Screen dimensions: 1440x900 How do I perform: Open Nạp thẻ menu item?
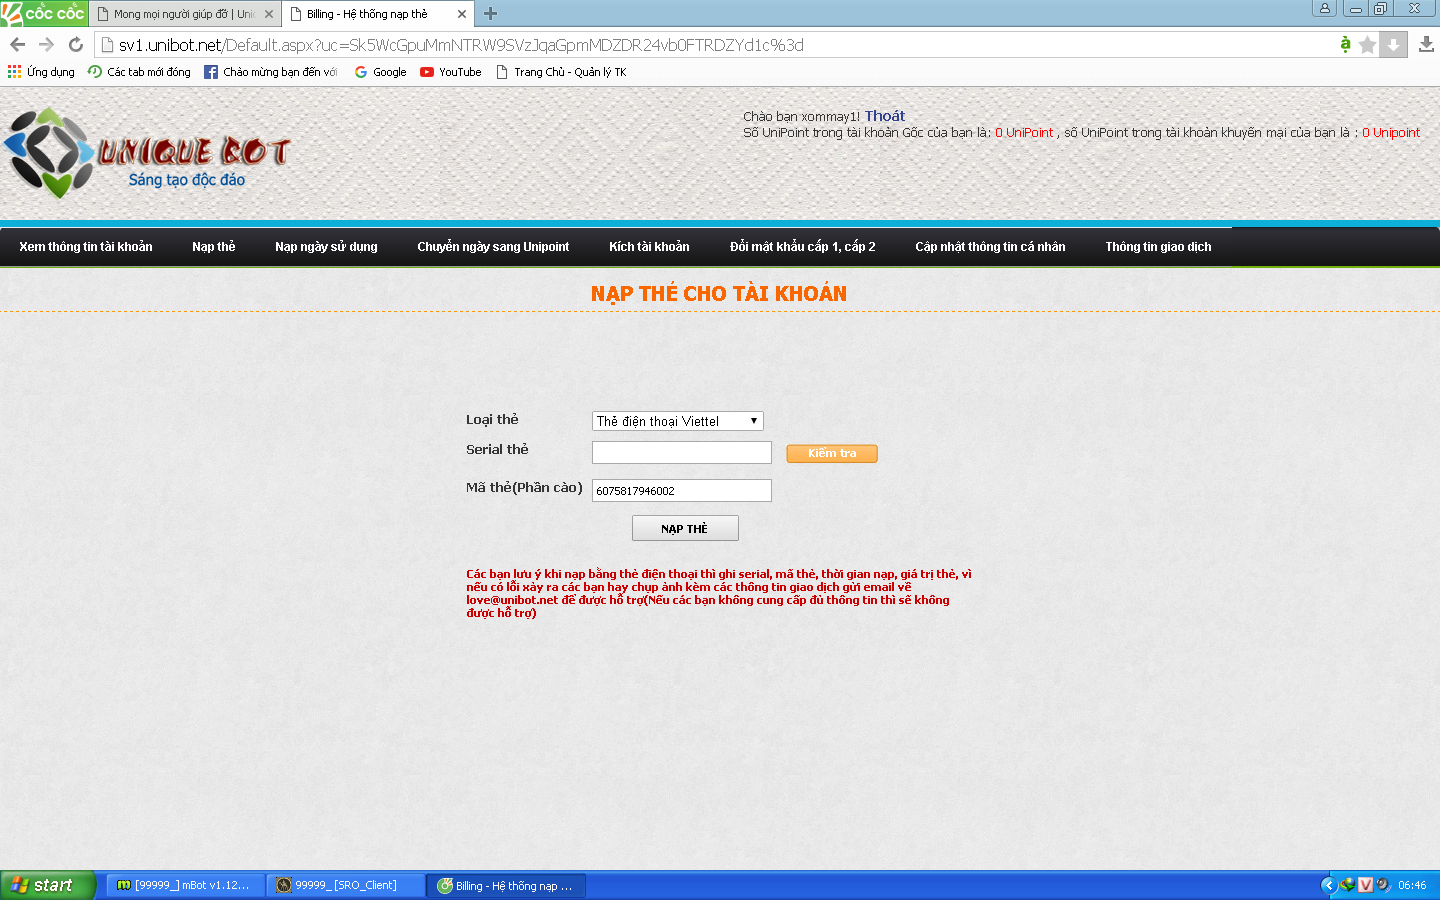[x=213, y=247]
